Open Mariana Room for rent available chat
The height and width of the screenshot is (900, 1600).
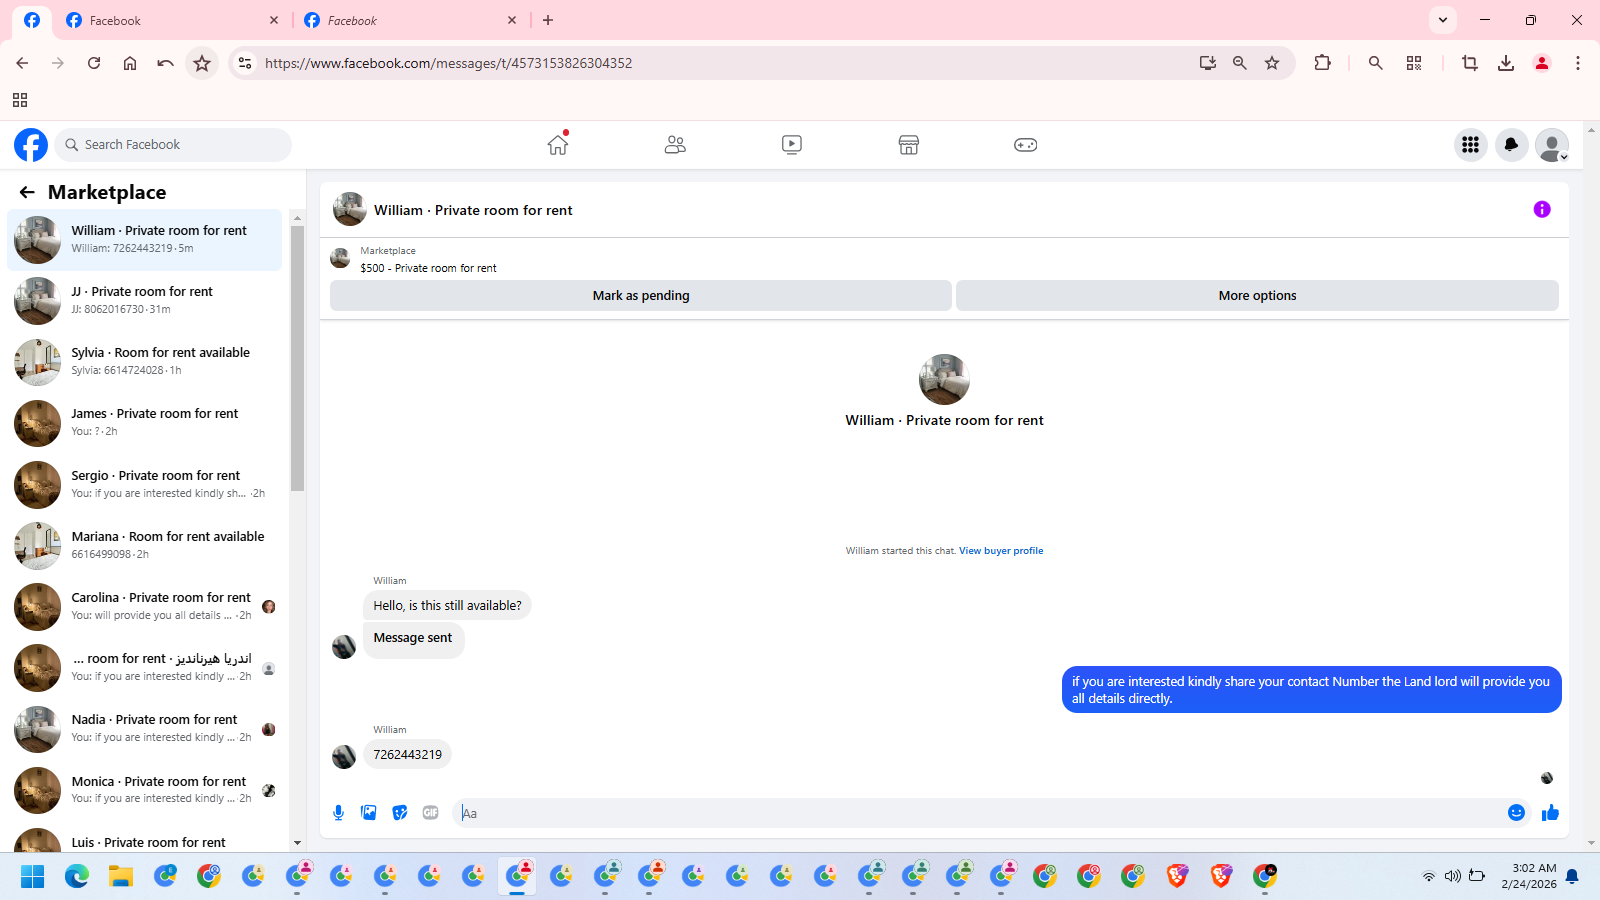pos(145,546)
